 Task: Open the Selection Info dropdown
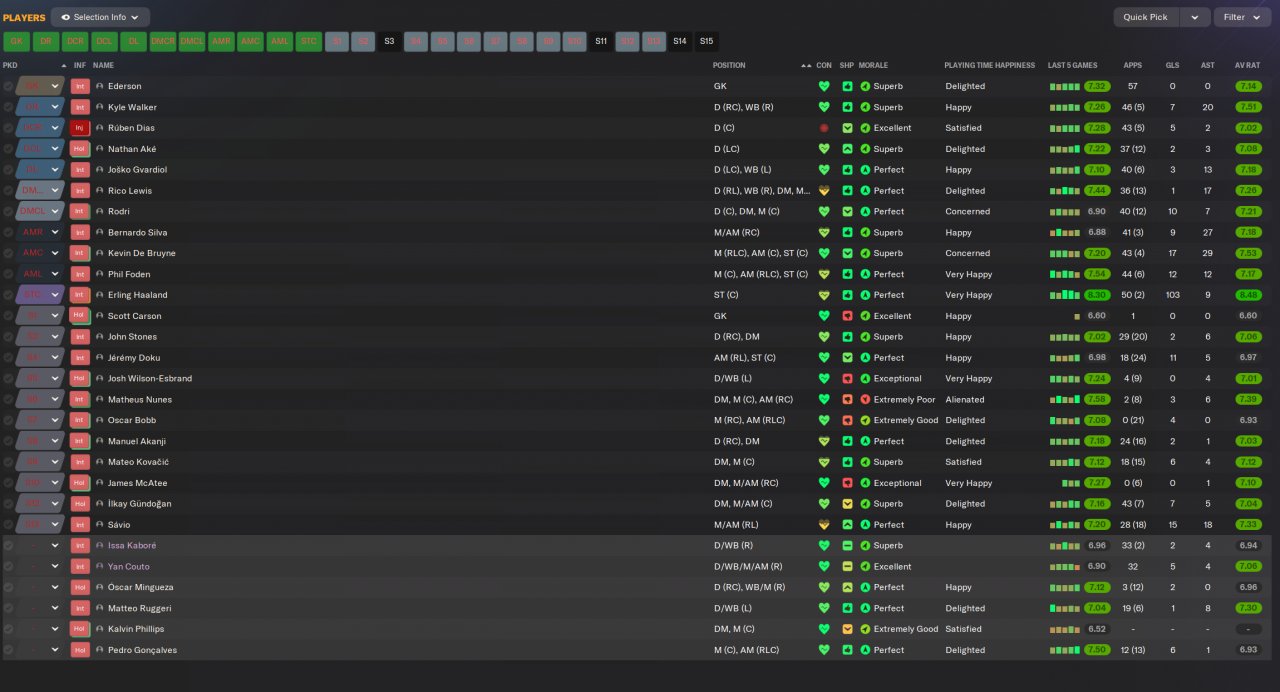pos(100,17)
